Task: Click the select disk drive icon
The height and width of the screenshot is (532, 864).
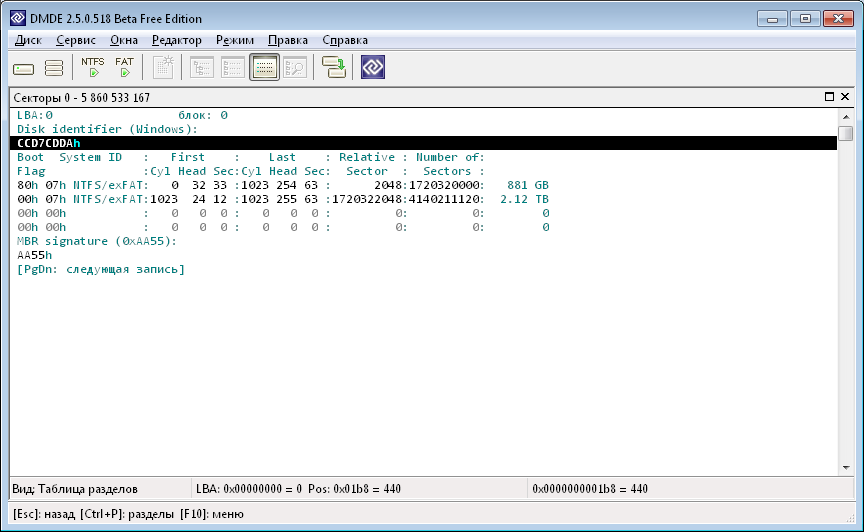Action: pos(24,68)
